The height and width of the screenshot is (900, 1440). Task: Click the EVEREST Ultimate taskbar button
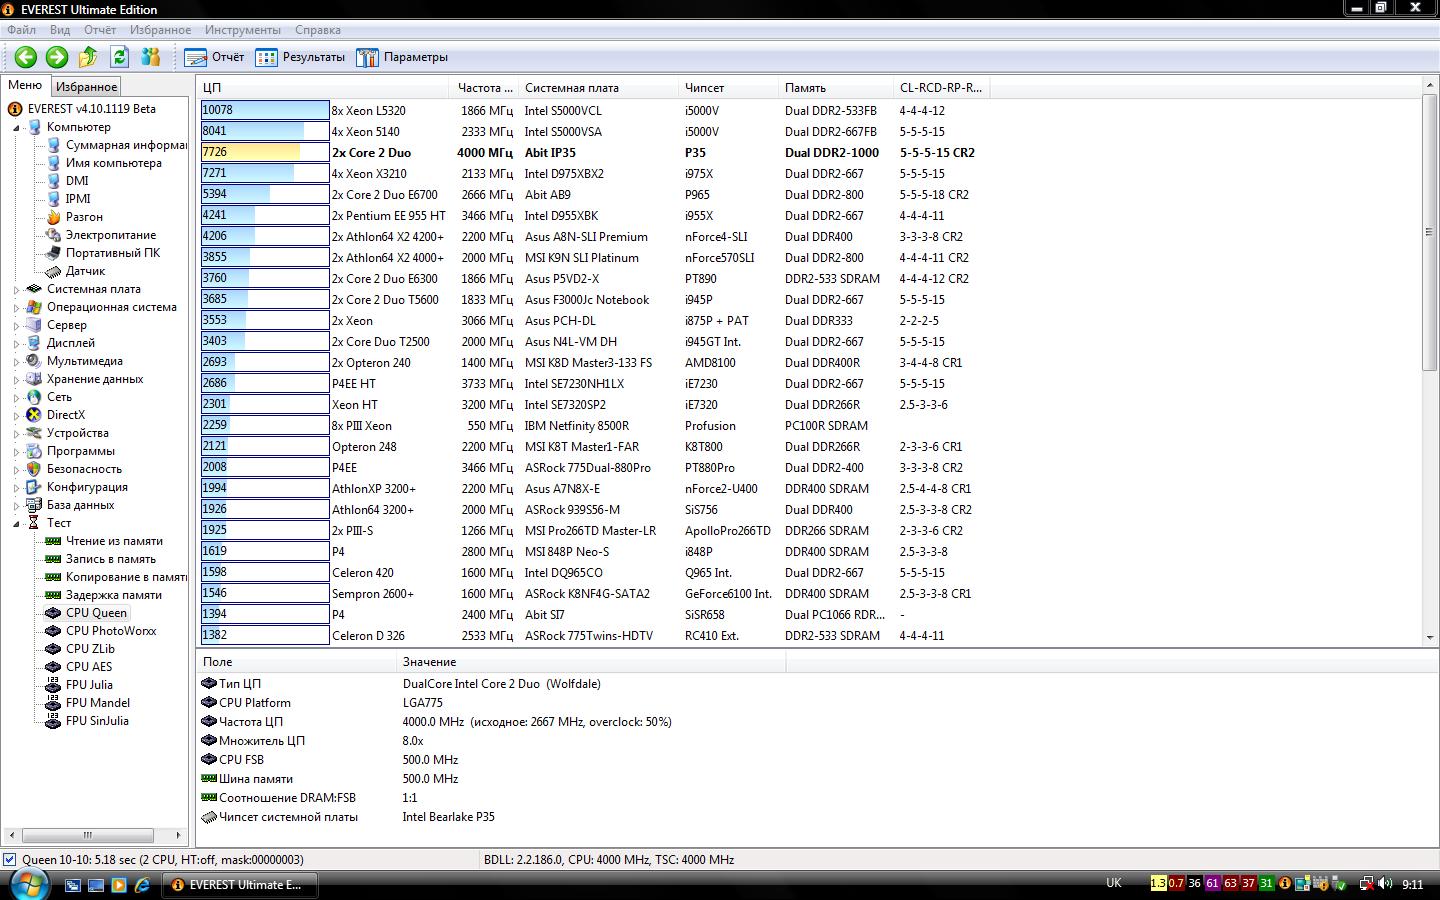[x=240, y=885]
